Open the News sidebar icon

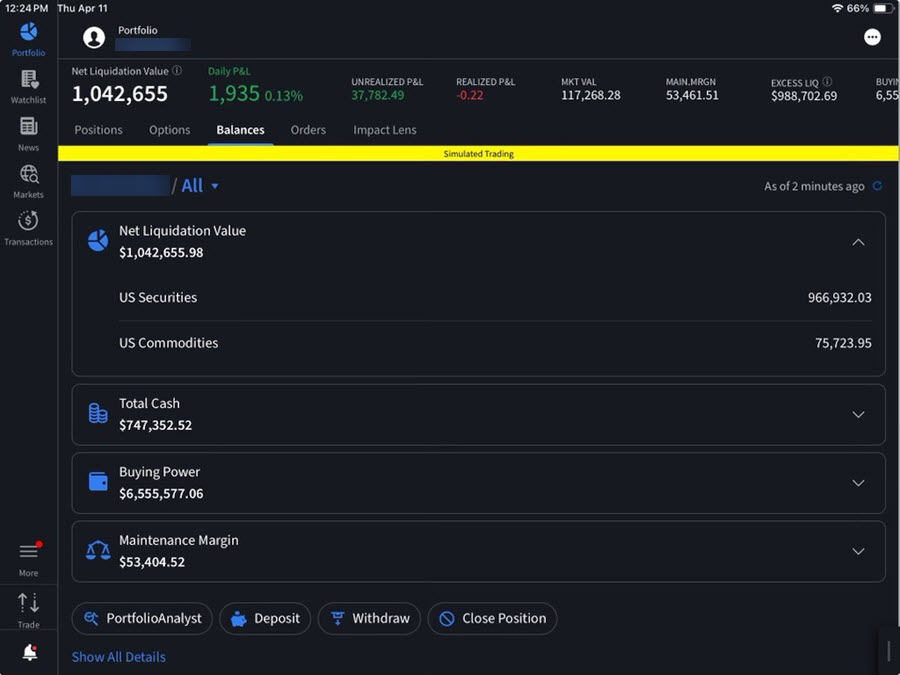28,126
